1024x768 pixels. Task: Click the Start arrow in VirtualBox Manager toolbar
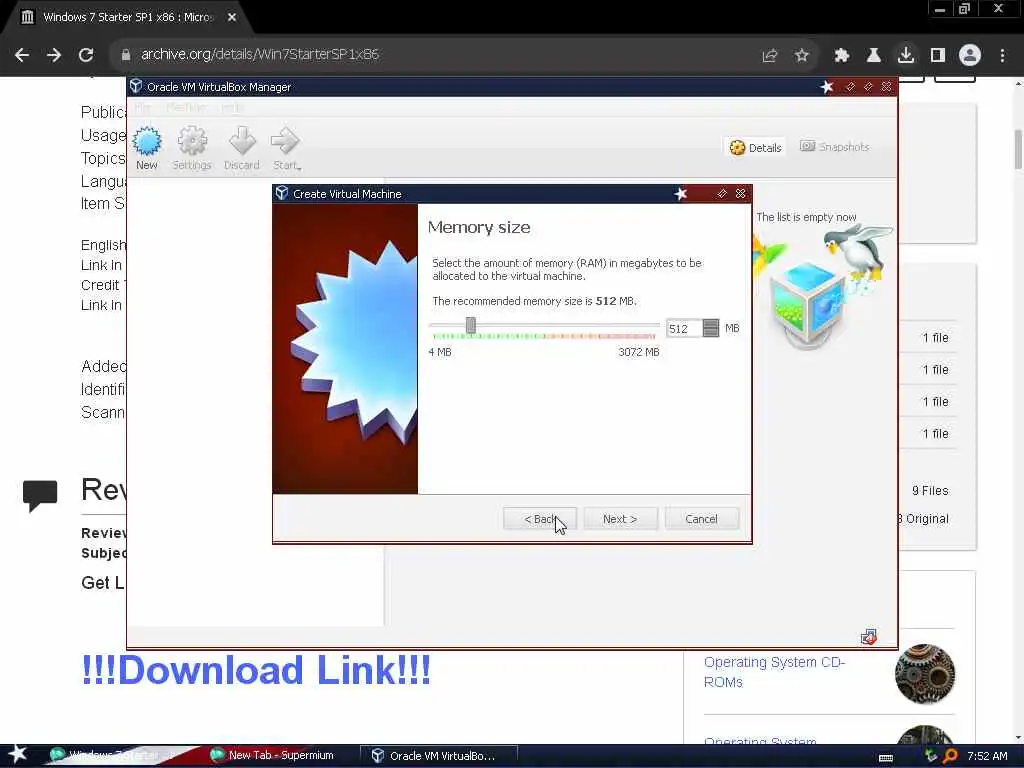[x=286, y=149]
